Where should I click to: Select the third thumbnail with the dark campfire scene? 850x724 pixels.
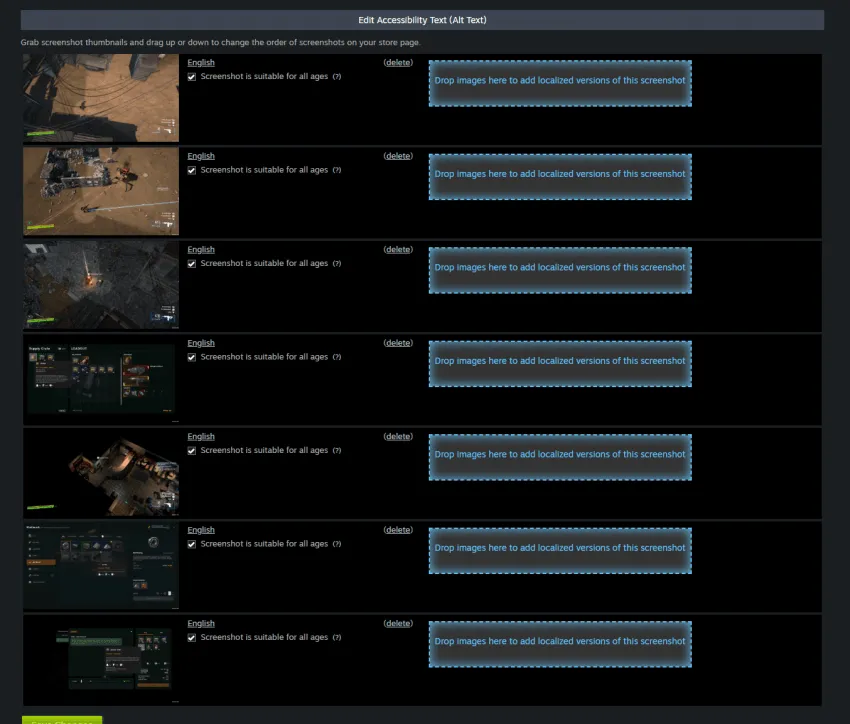[x=101, y=285]
